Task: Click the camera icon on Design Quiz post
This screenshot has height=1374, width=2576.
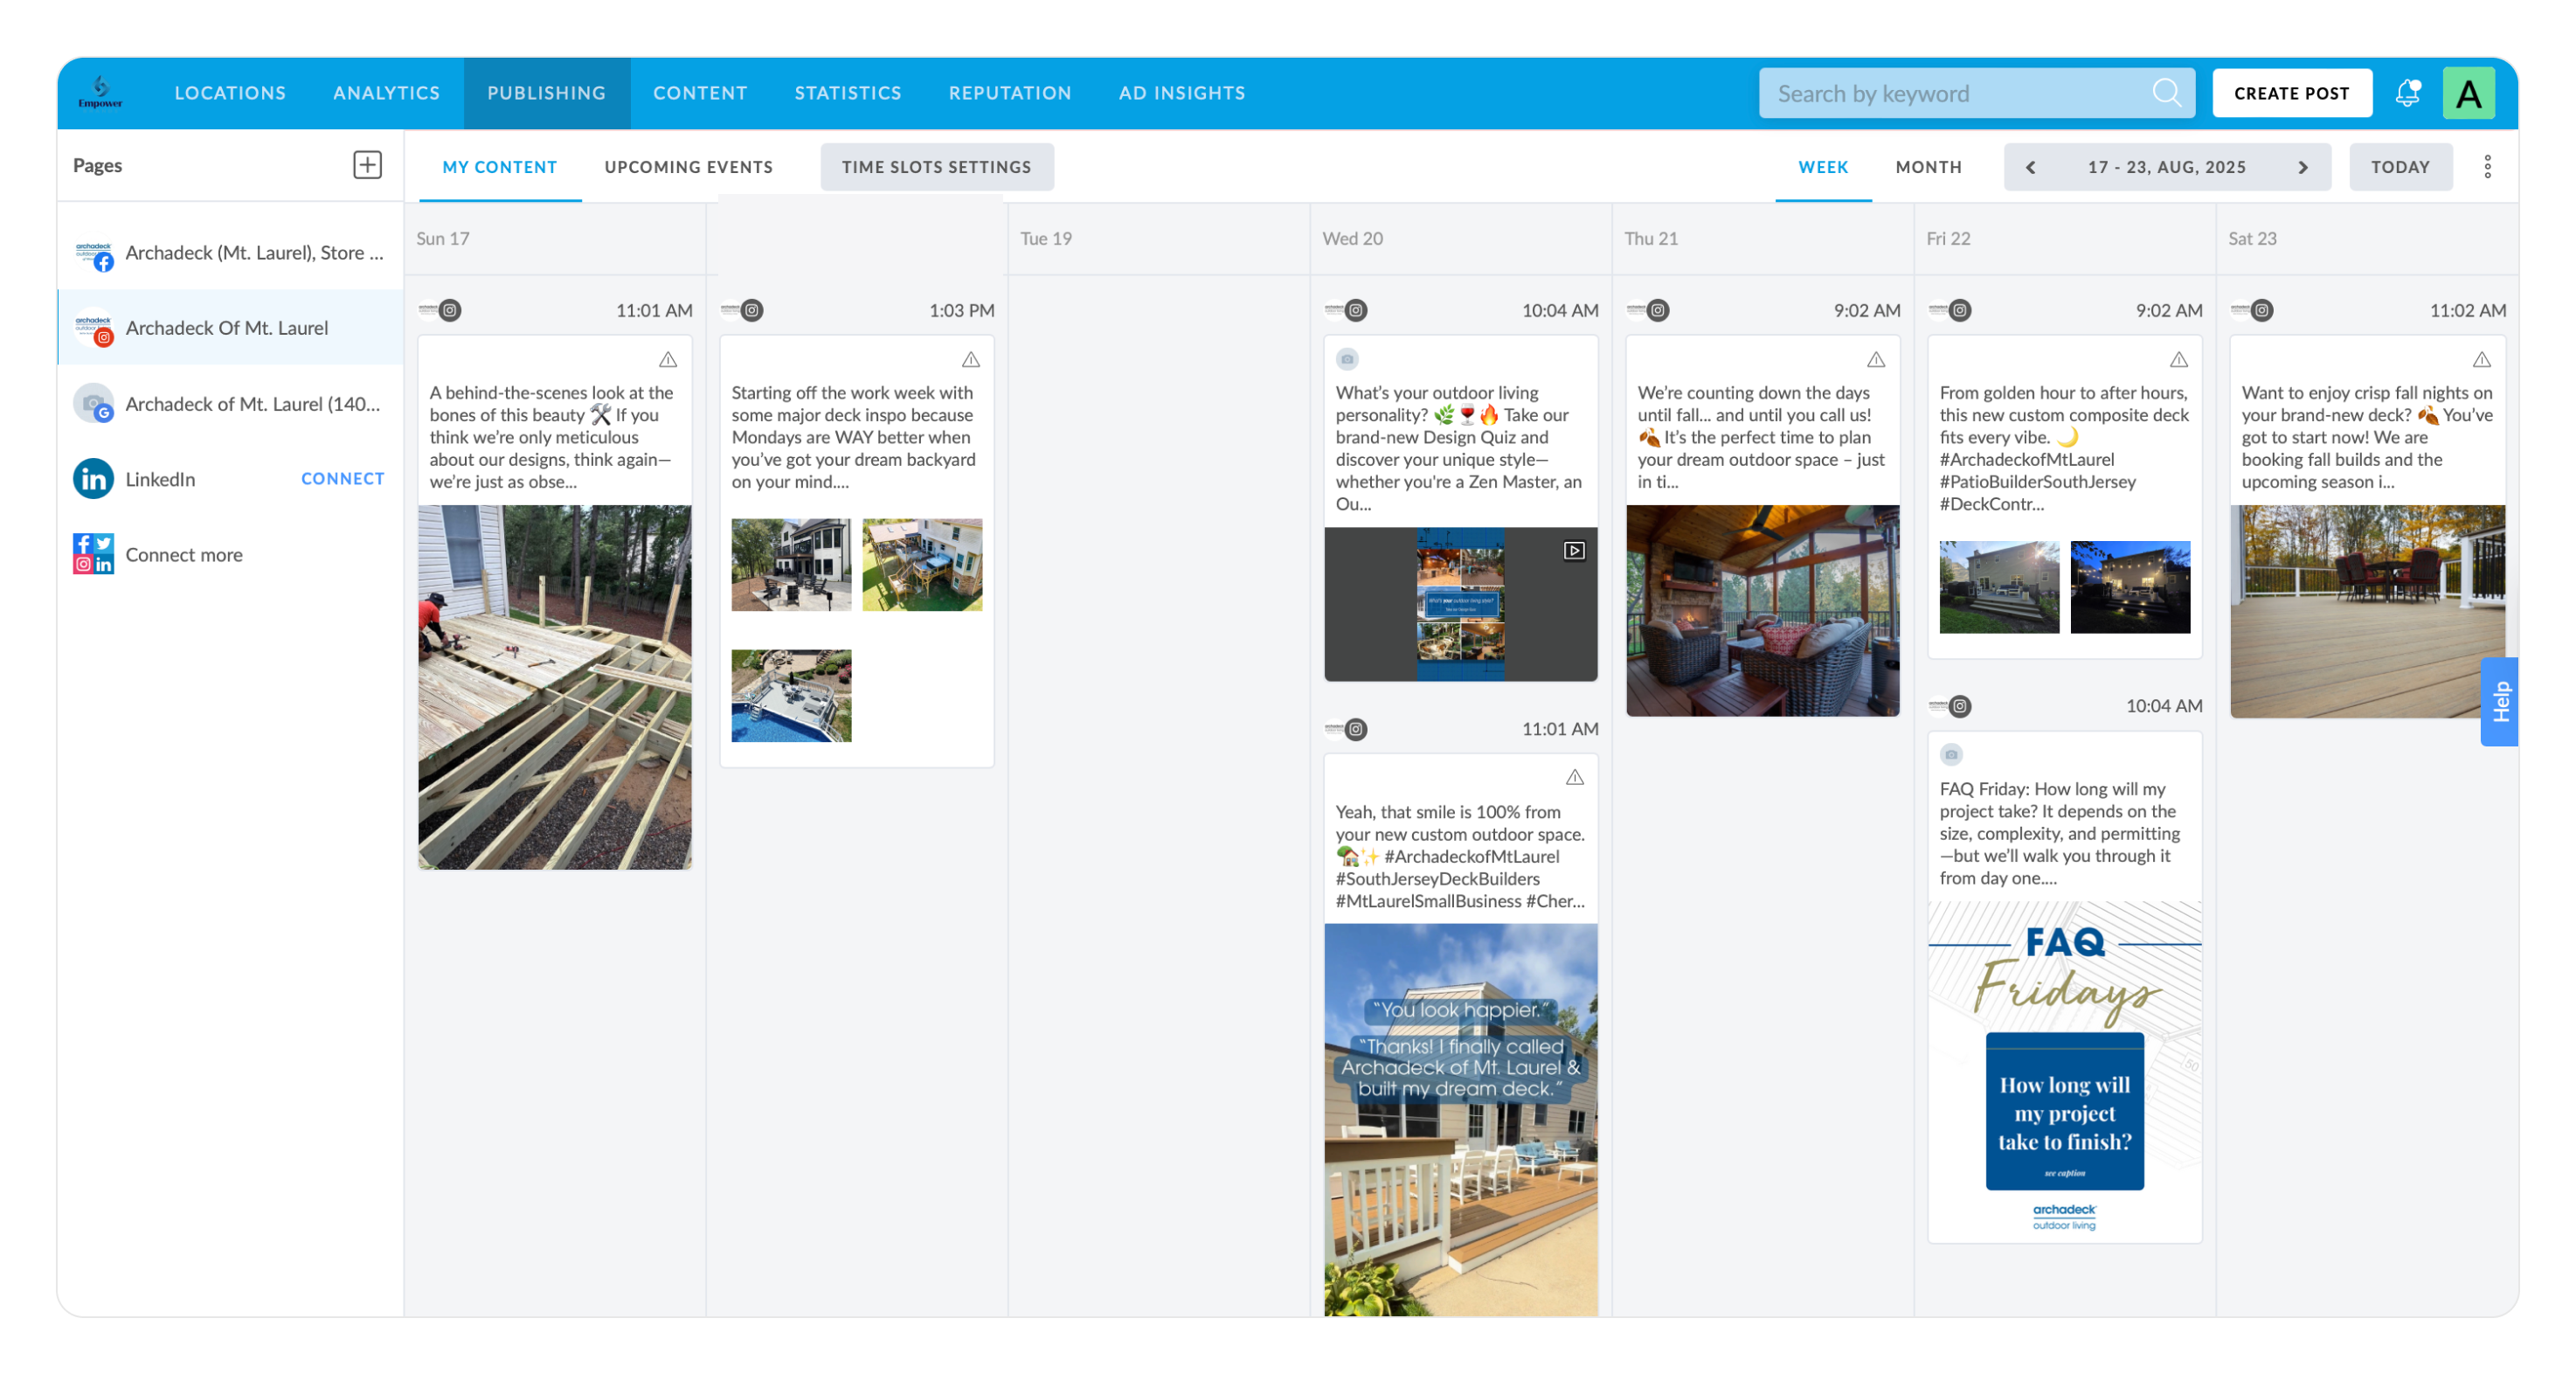Action: pyautogui.click(x=1347, y=359)
